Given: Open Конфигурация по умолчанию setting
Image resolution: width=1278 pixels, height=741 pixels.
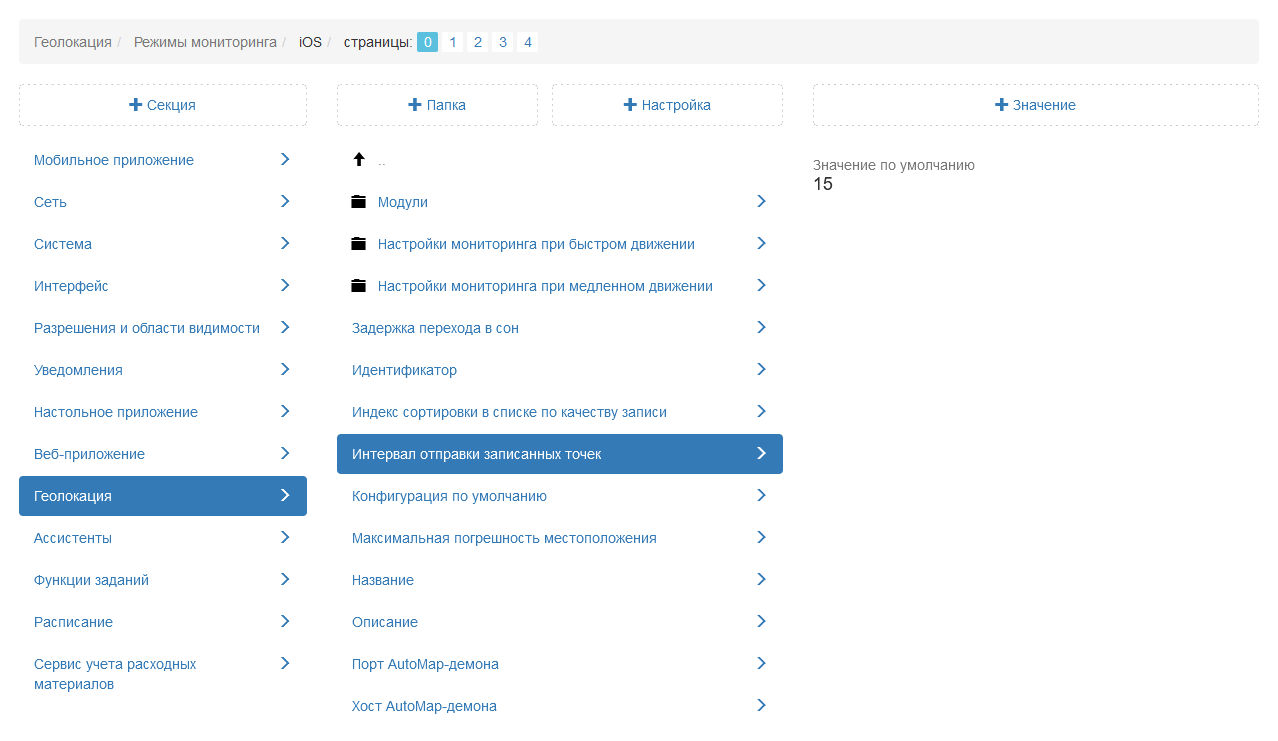Looking at the screenshot, I should tap(449, 496).
